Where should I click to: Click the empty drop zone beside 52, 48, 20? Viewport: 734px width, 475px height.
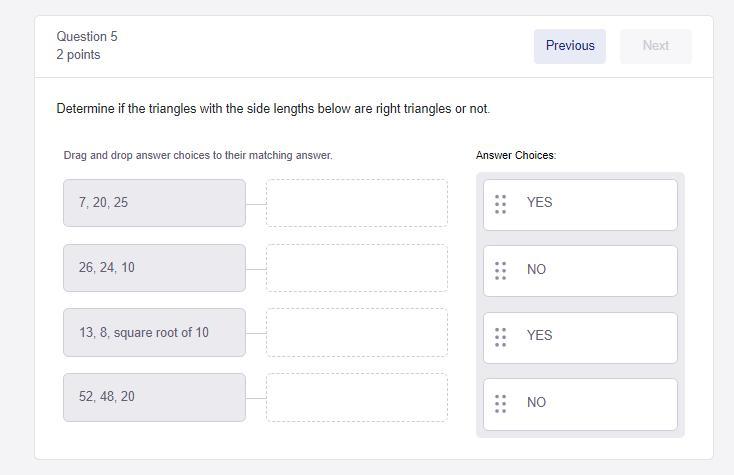pos(357,397)
